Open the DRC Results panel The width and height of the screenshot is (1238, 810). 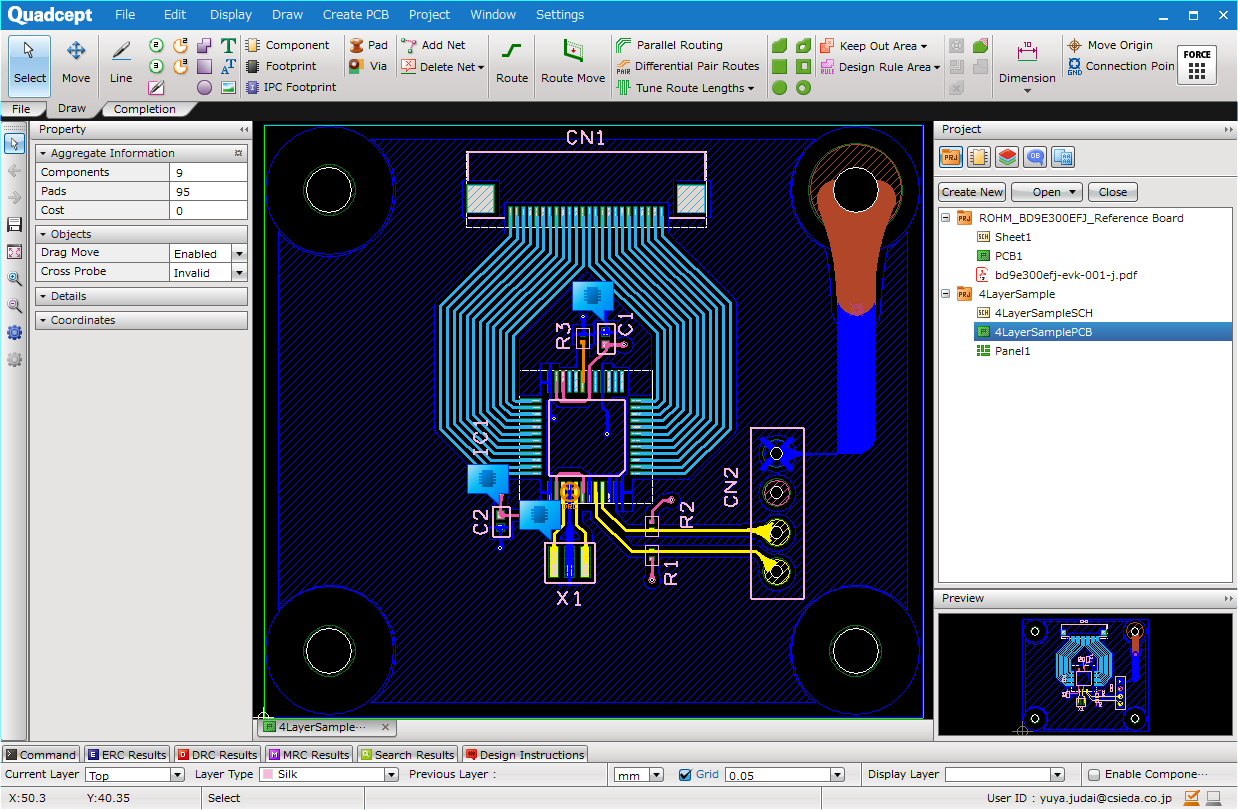(217, 755)
